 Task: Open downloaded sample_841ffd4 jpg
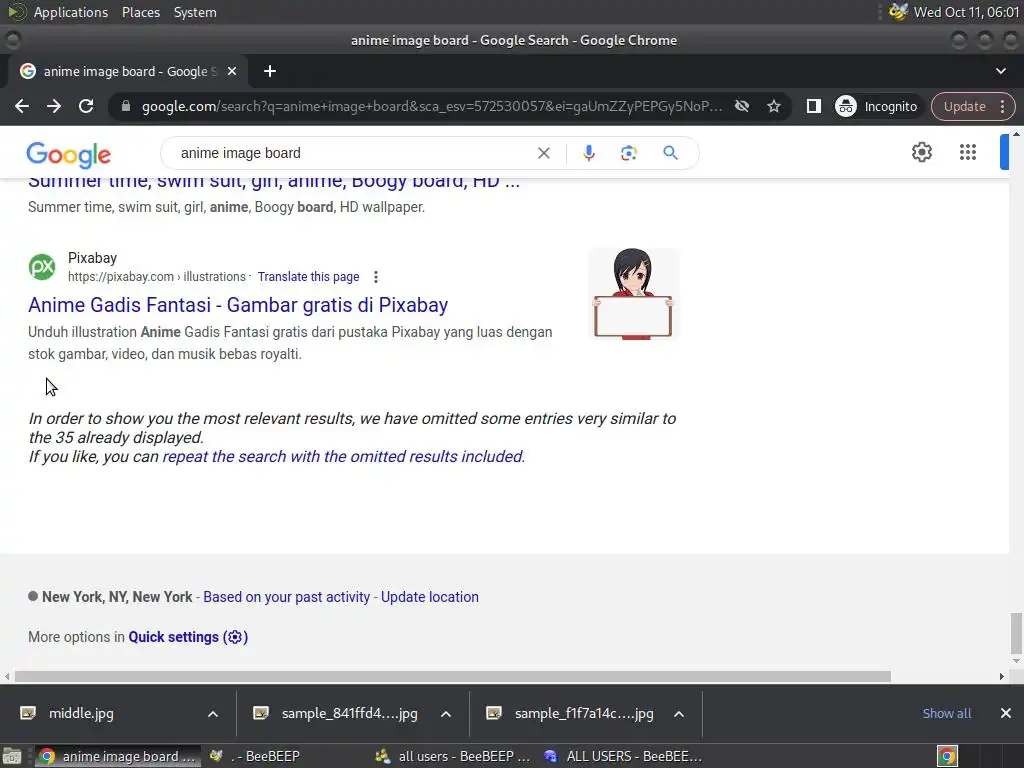tap(349, 713)
